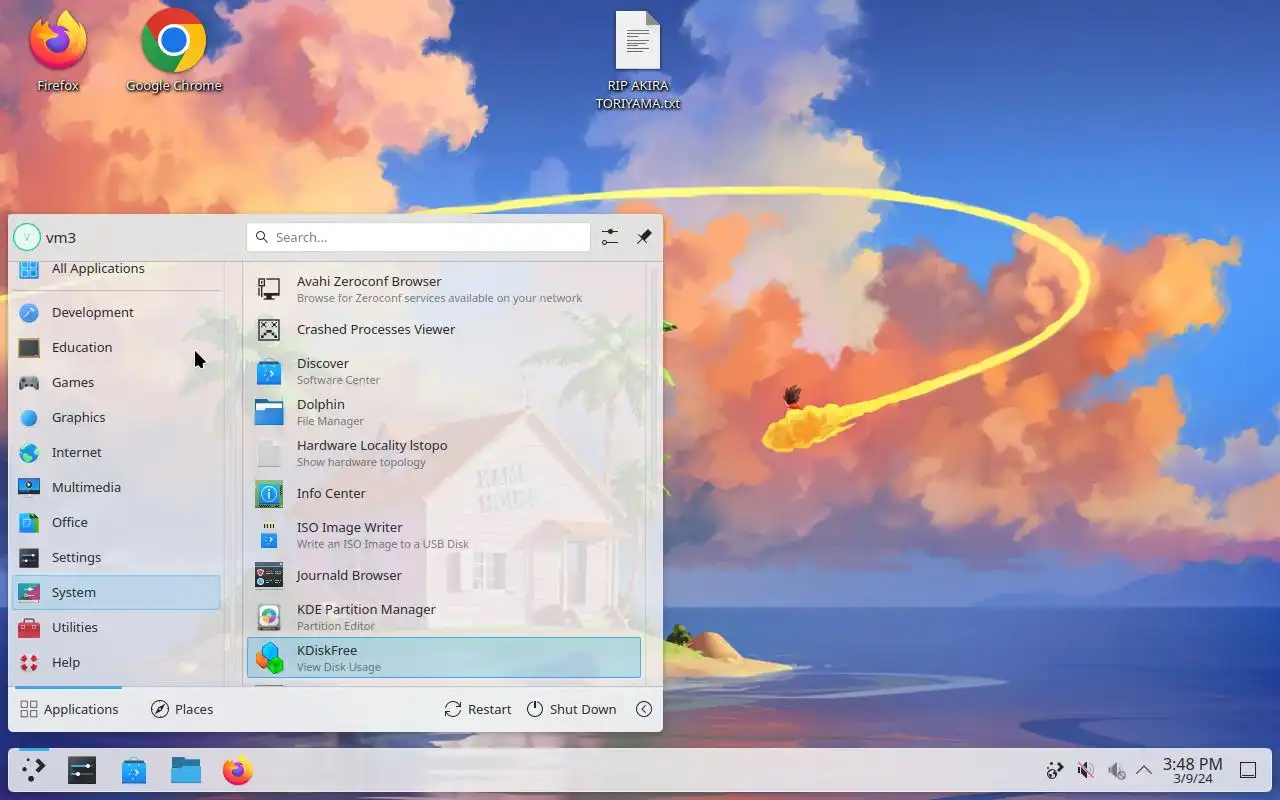The width and height of the screenshot is (1280, 800).
Task: Select the Internet category
Action: pyautogui.click(x=116, y=452)
